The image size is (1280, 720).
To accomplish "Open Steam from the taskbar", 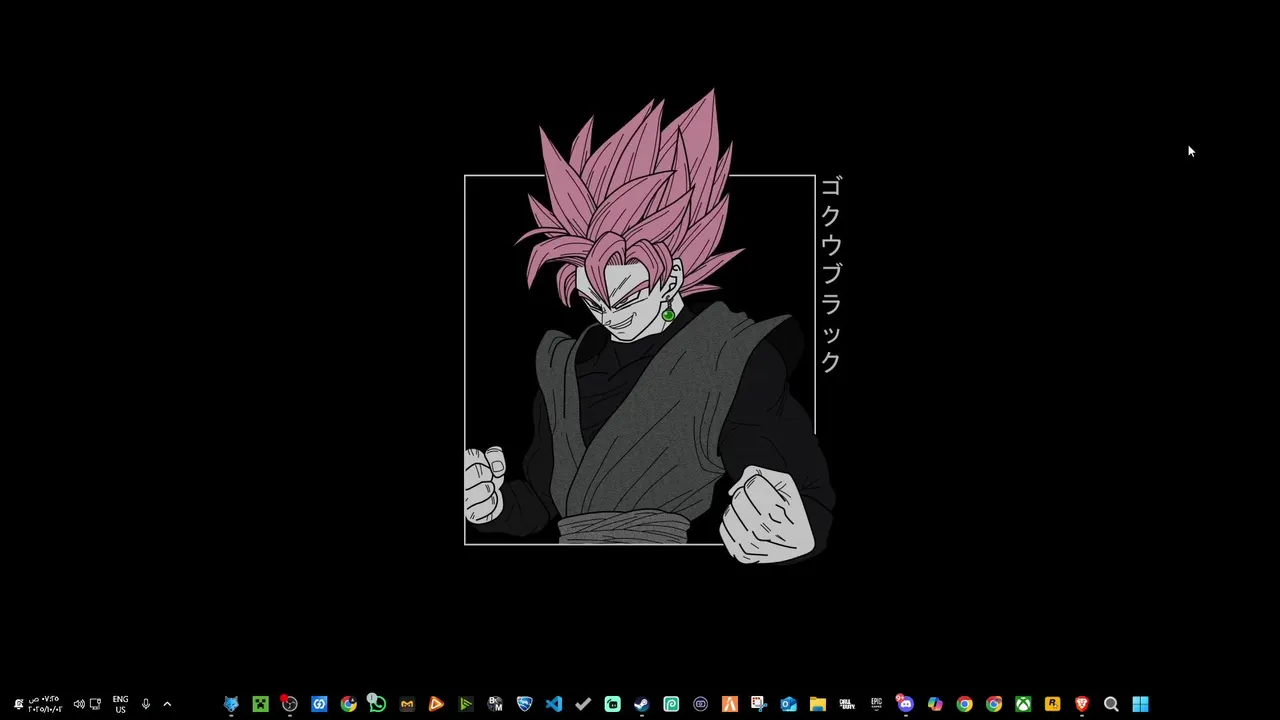I will (641, 704).
